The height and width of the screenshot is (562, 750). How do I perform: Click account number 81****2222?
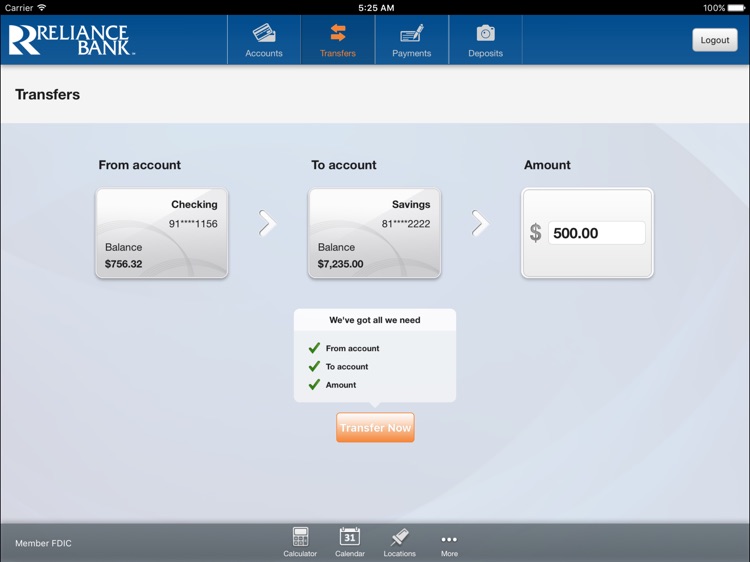point(406,223)
